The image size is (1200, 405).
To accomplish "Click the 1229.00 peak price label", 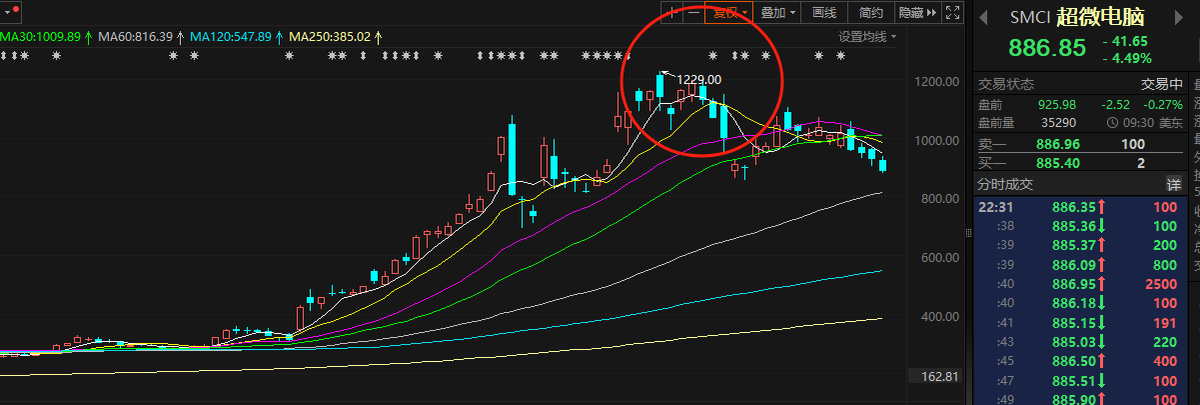I will [x=699, y=78].
